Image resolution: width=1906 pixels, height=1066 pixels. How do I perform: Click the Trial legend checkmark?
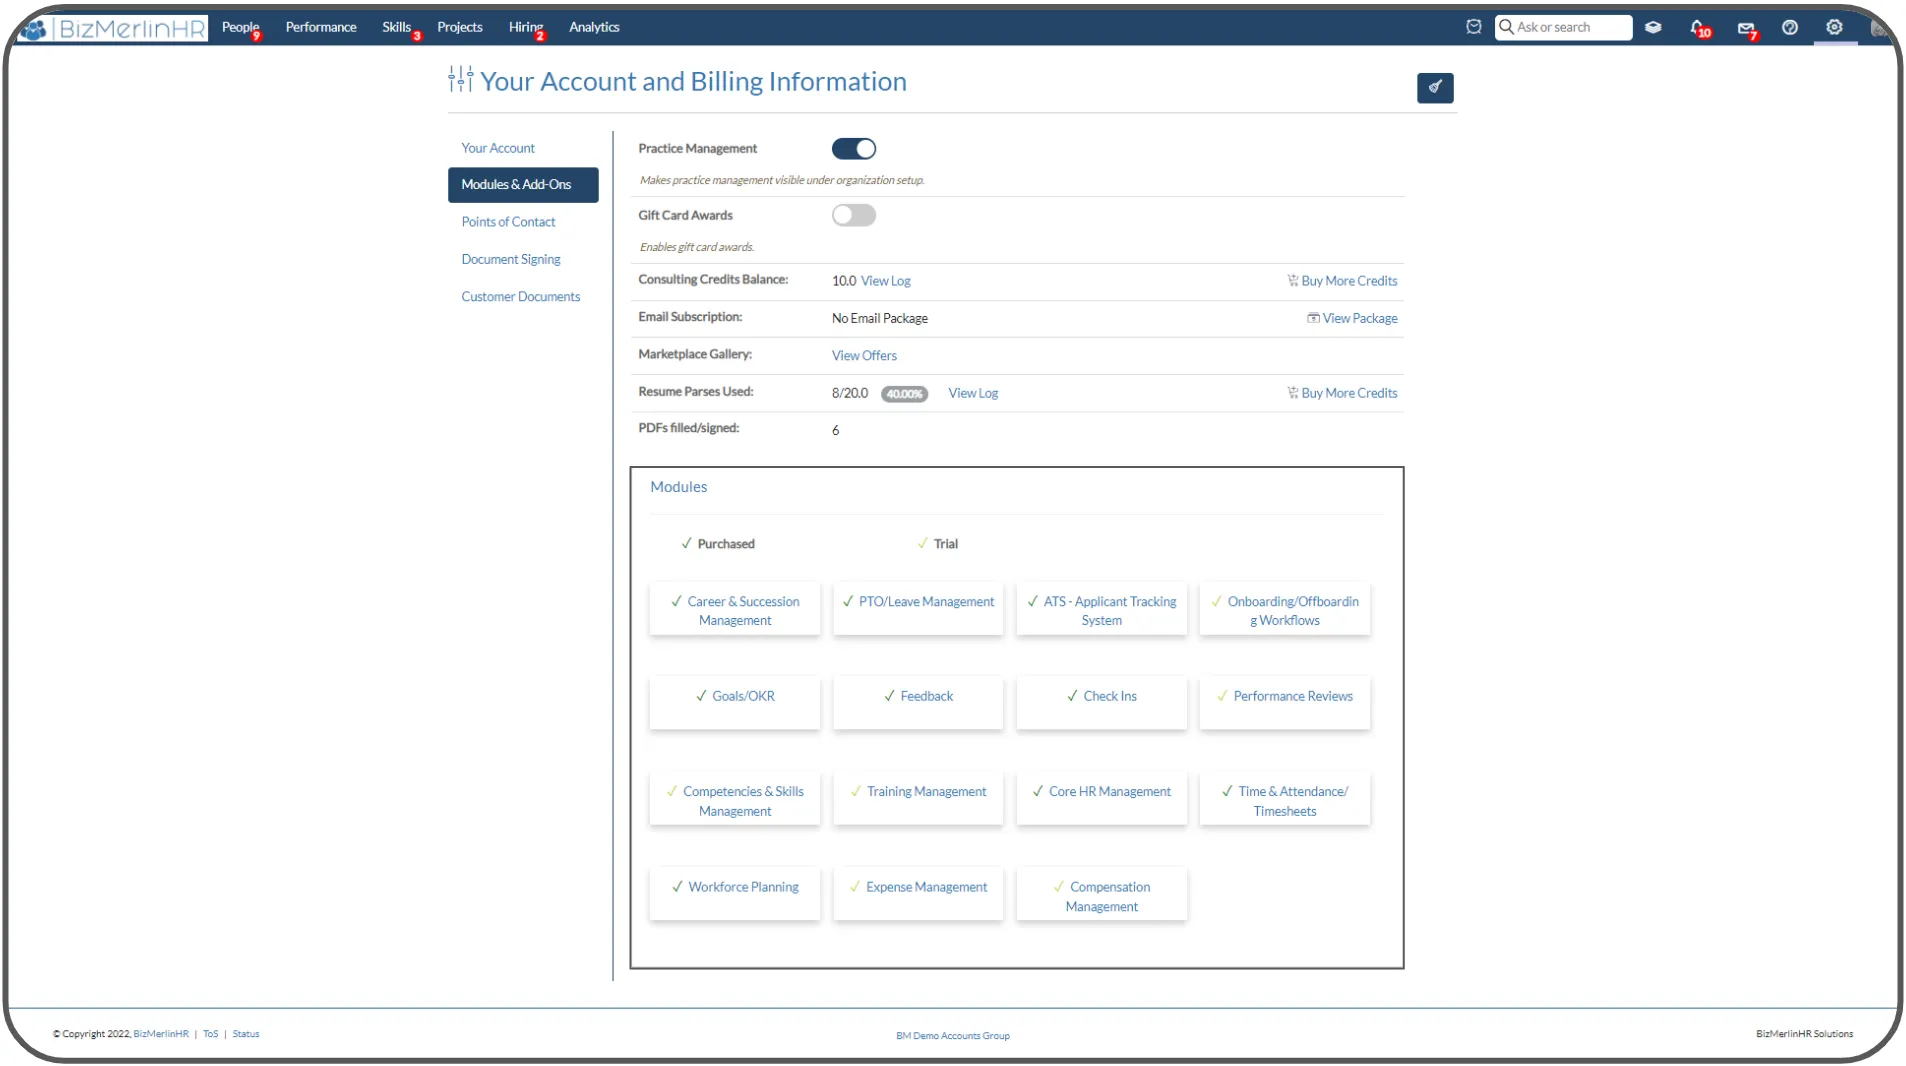[922, 544]
